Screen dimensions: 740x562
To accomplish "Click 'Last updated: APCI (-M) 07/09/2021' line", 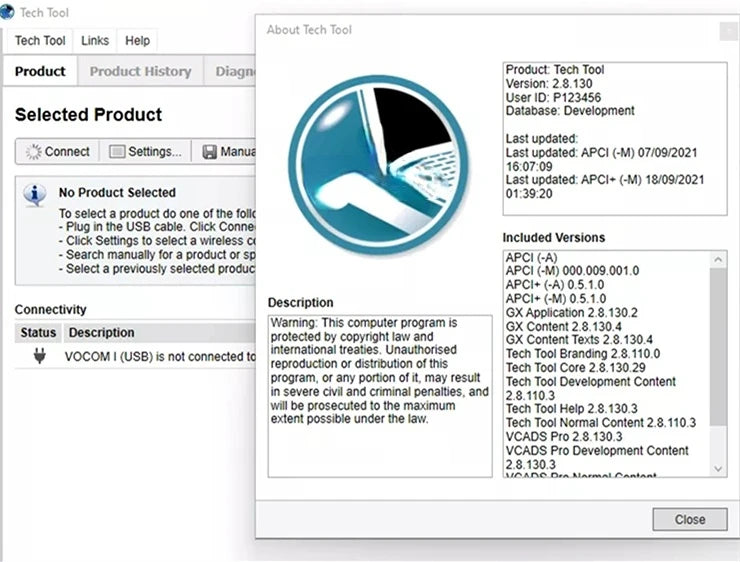I will click(601, 153).
